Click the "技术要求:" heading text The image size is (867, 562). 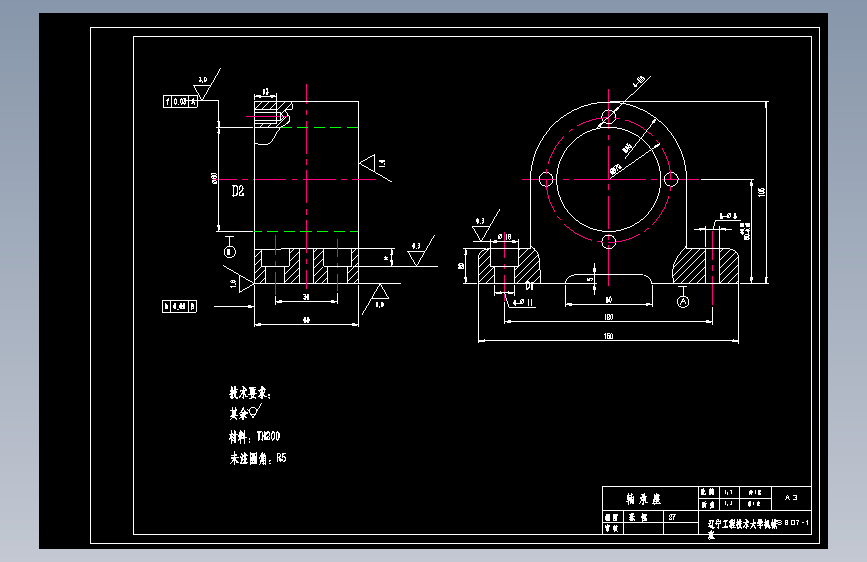click(250, 393)
